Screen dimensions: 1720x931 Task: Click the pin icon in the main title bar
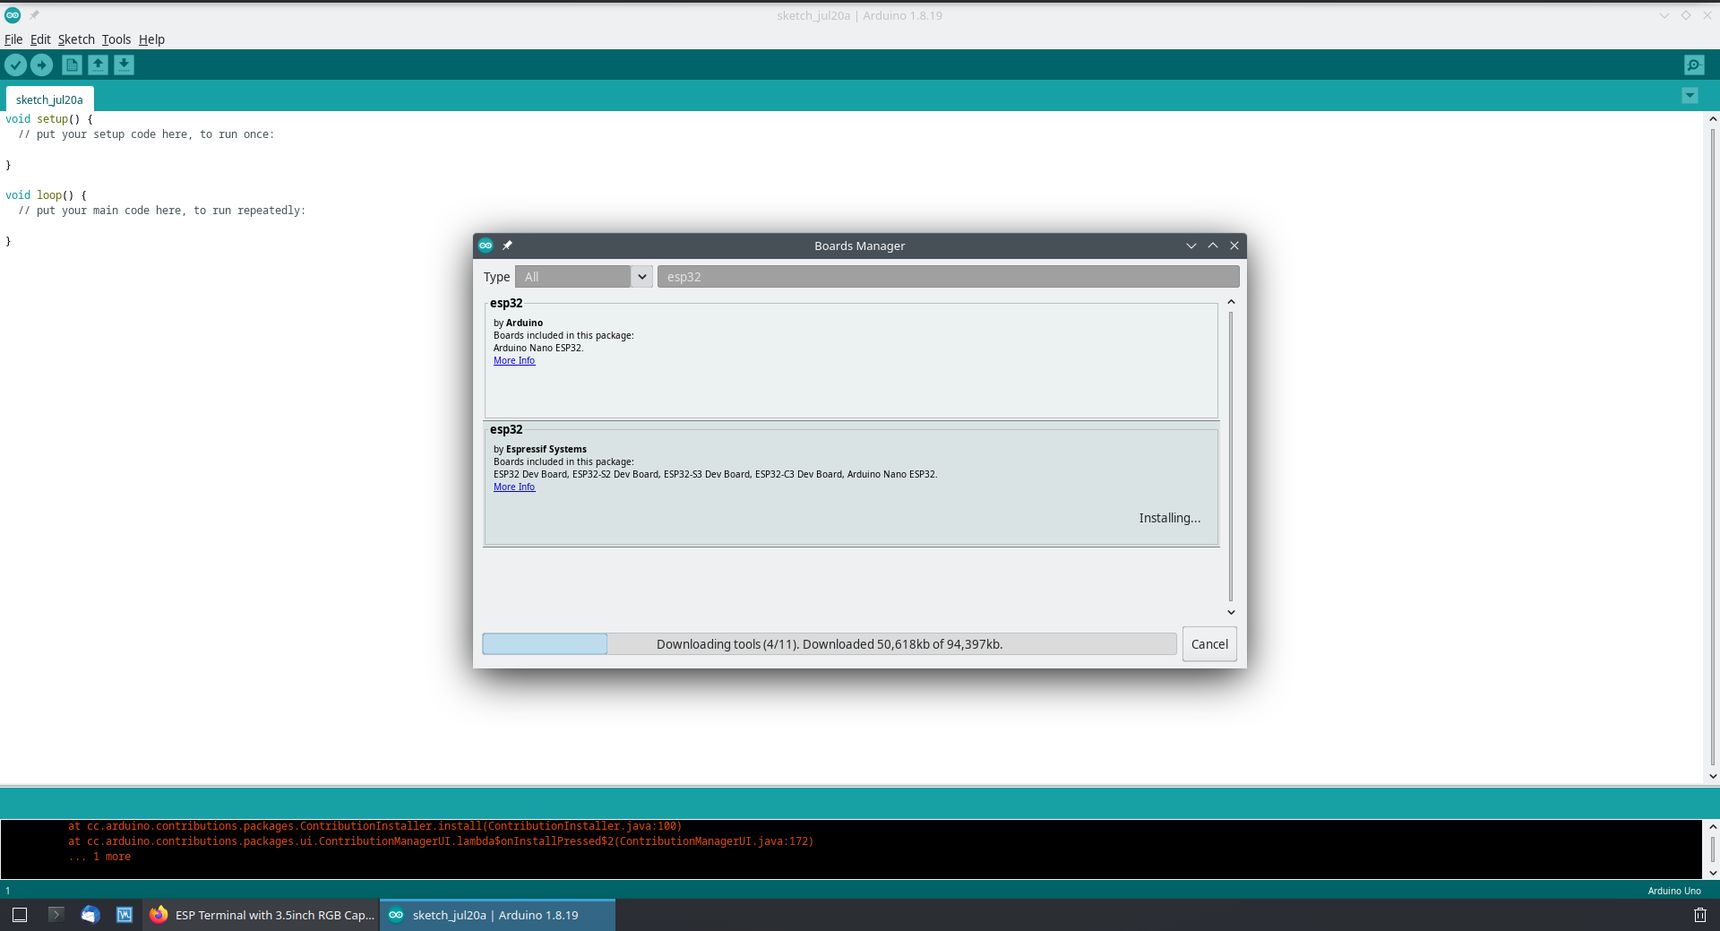pyautogui.click(x=34, y=15)
